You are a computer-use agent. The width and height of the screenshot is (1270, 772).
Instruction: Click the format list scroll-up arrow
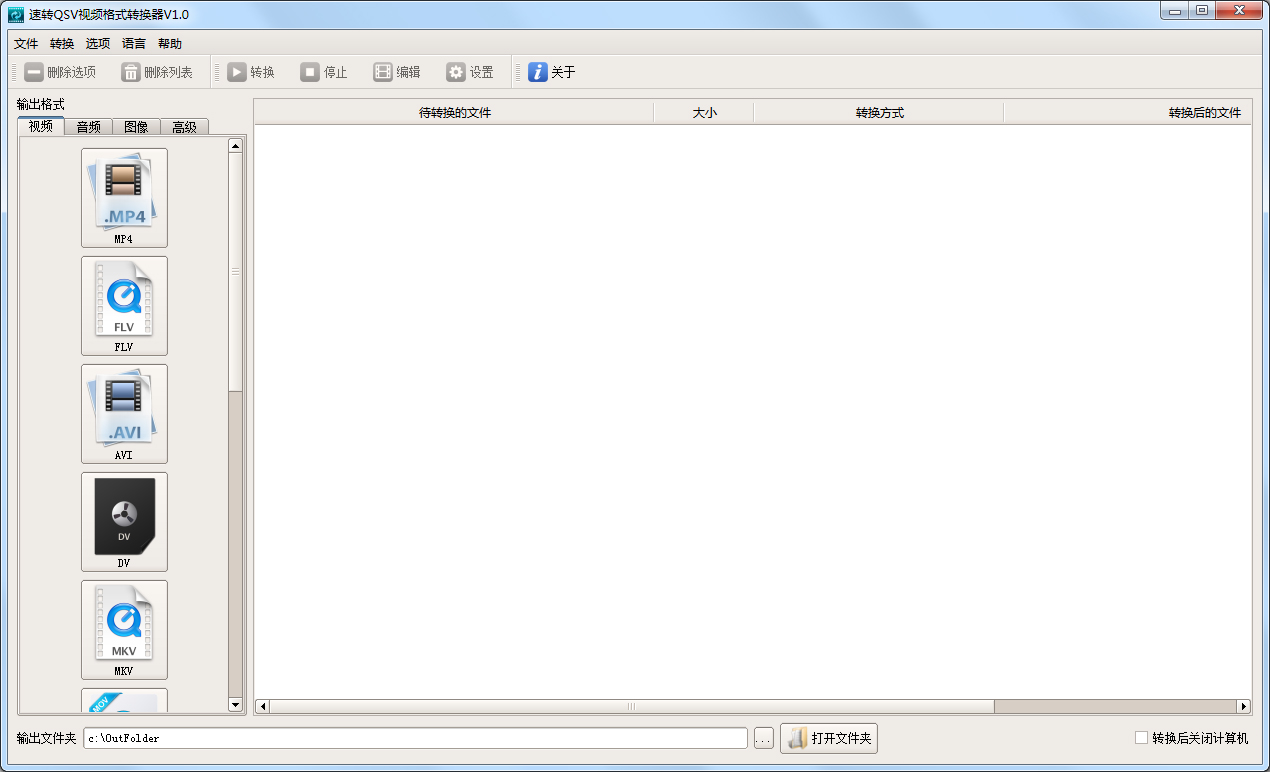236,146
